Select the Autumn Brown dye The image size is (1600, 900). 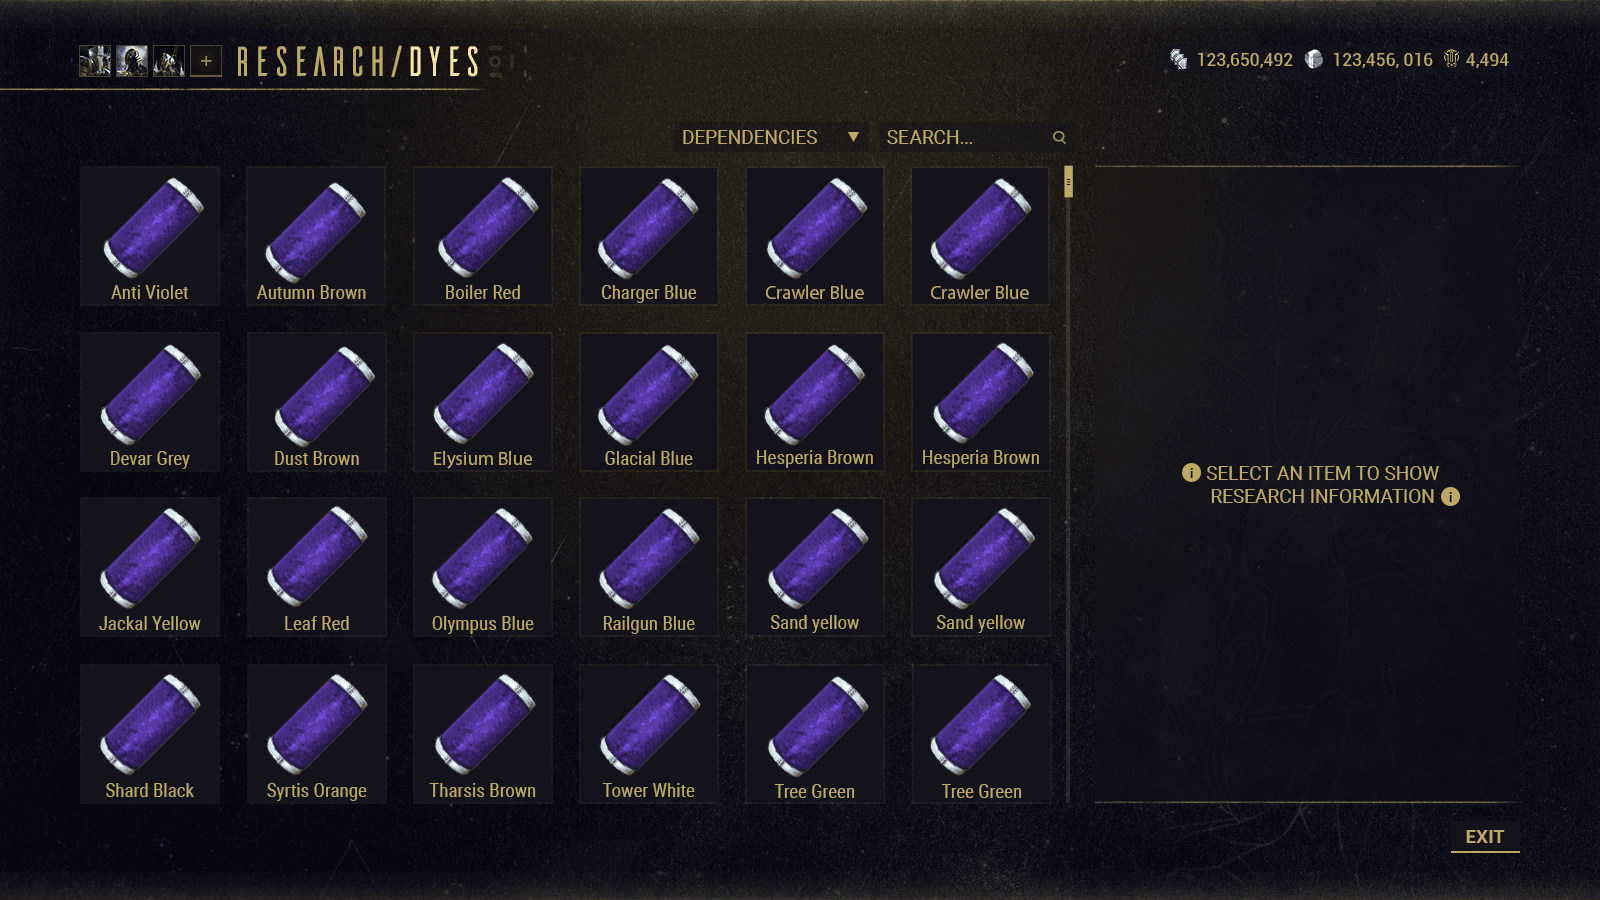click(x=316, y=236)
